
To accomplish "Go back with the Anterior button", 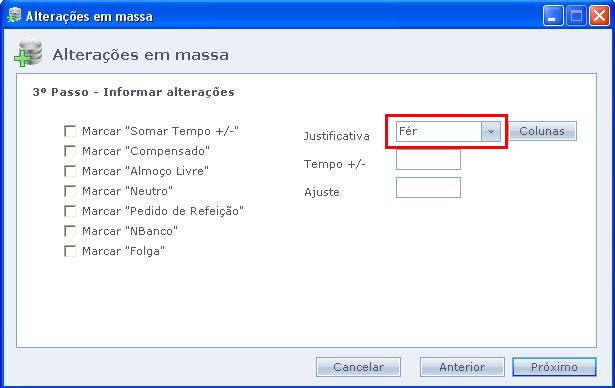I will [462, 367].
